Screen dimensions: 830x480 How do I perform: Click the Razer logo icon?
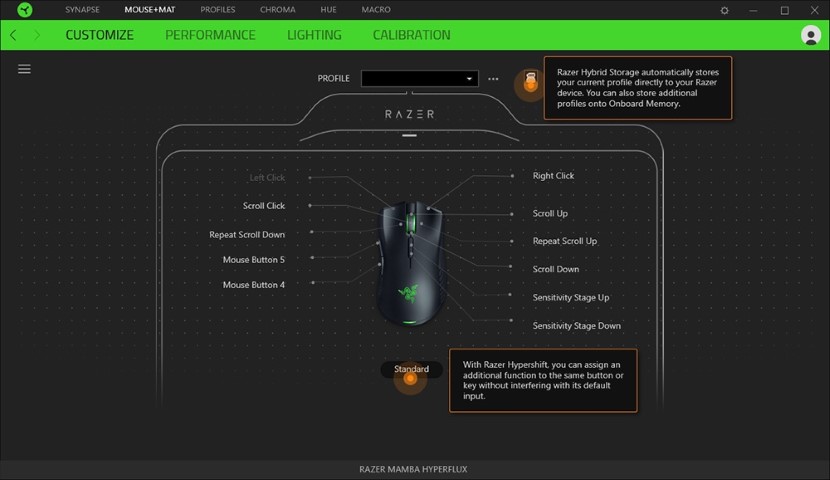coord(24,10)
